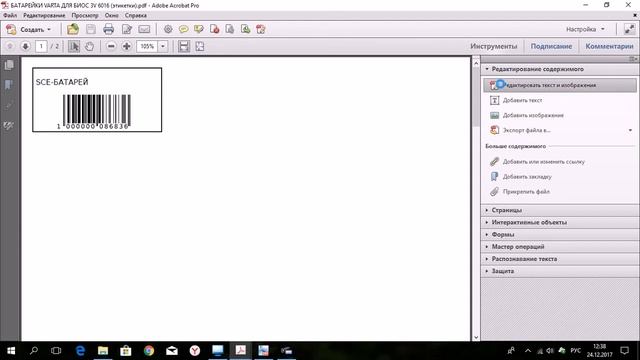640x360 pixels.
Task: Open the signatures side panel icon
Action: (x=9, y=125)
